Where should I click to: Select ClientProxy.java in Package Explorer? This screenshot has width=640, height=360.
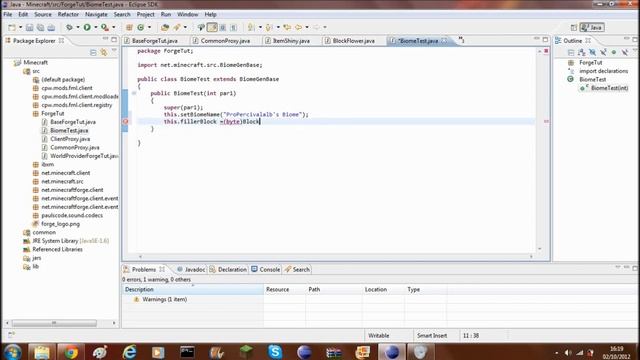point(70,139)
